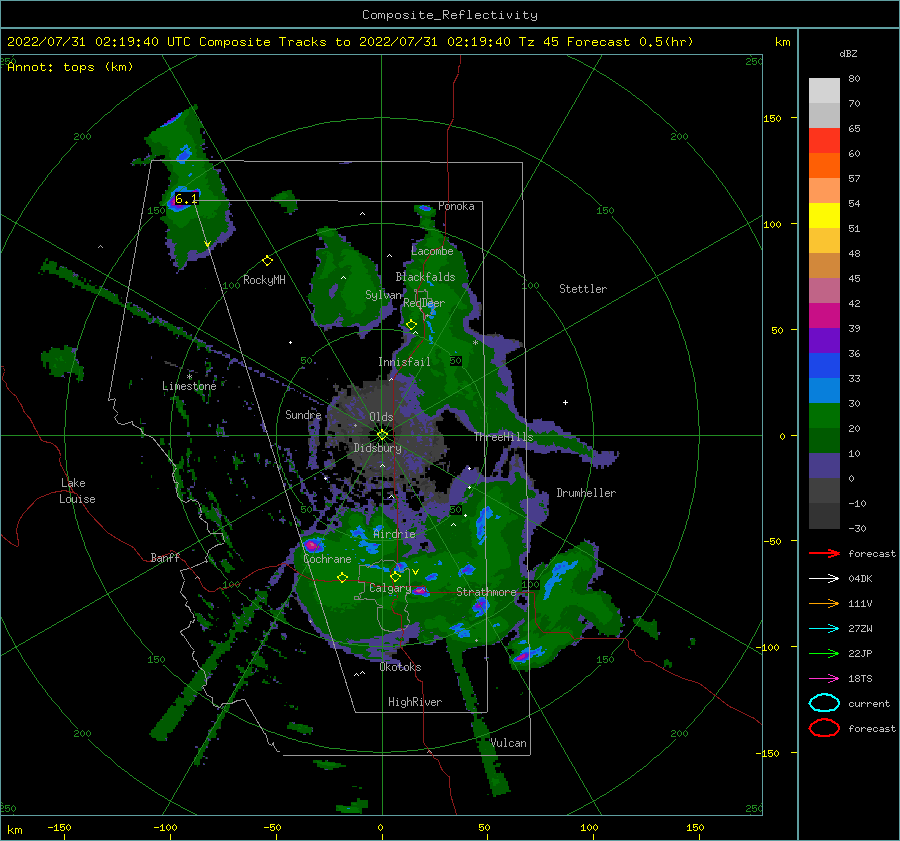This screenshot has height=841, width=900.
Task: Click the green 22JP arrow legend icon
Action: coord(824,653)
